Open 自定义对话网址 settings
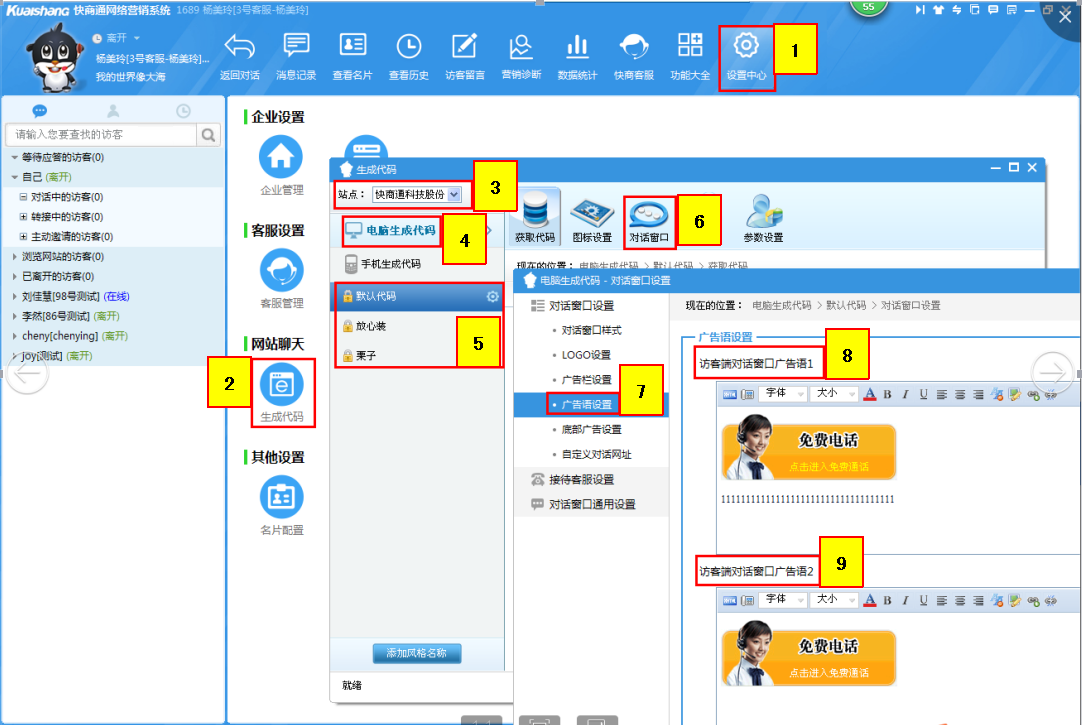This screenshot has width=1082, height=725. pyautogui.click(x=596, y=455)
